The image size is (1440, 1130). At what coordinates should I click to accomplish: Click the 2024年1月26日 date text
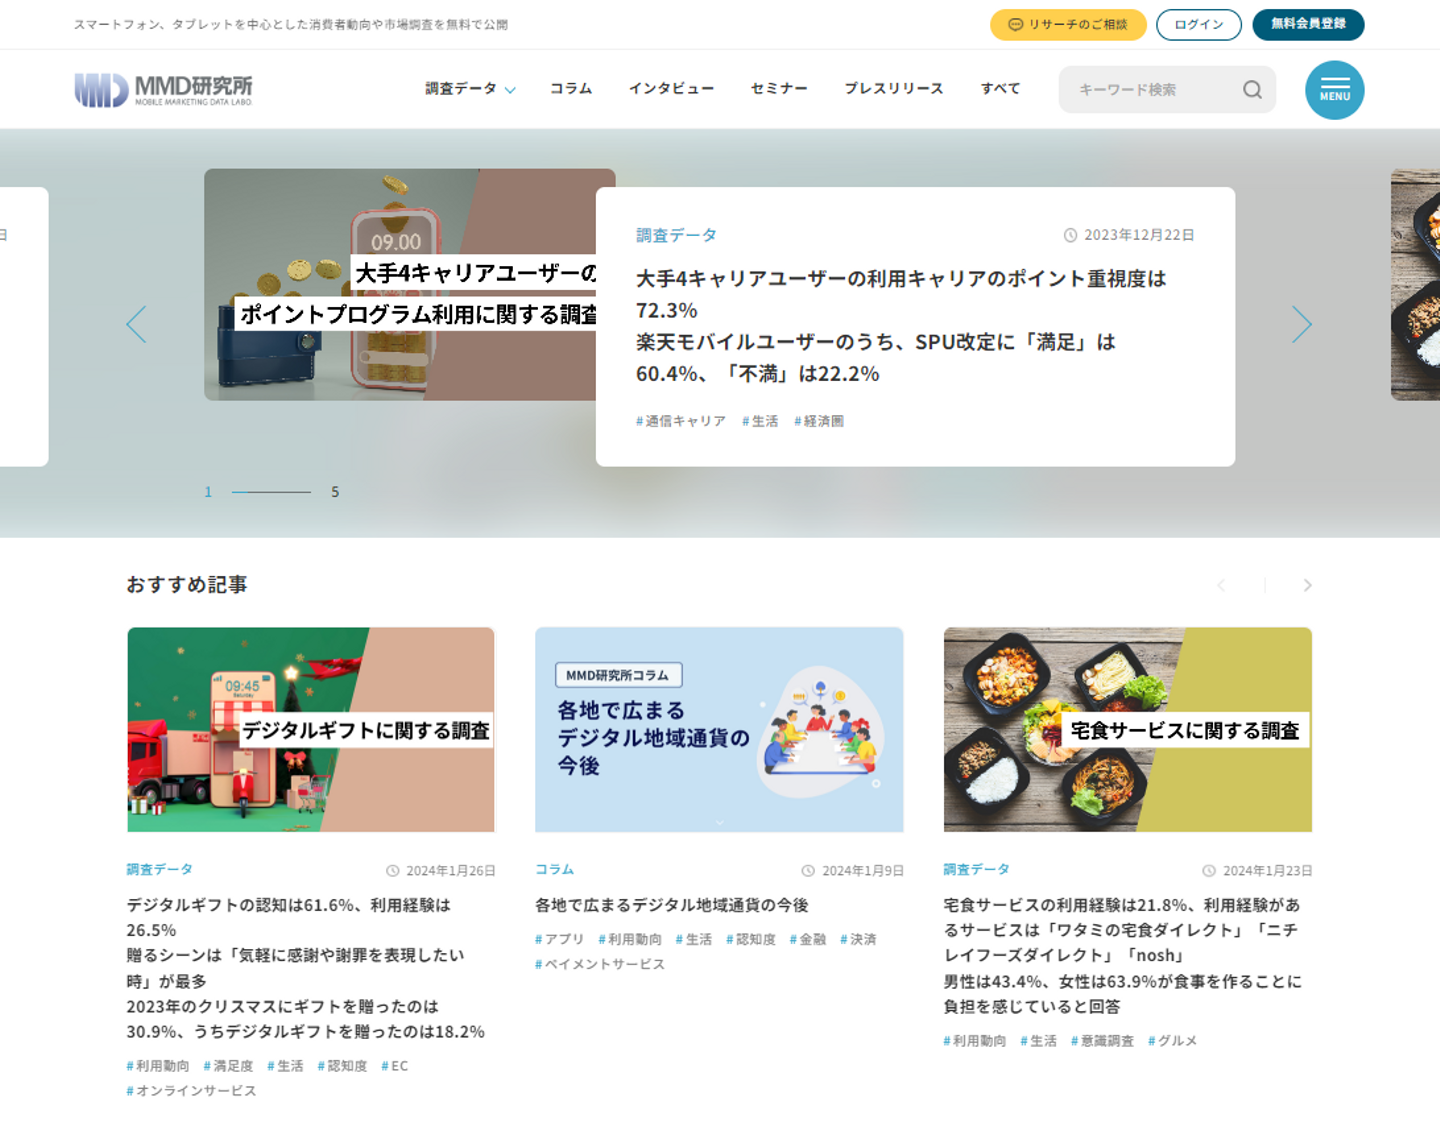[451, 871]
